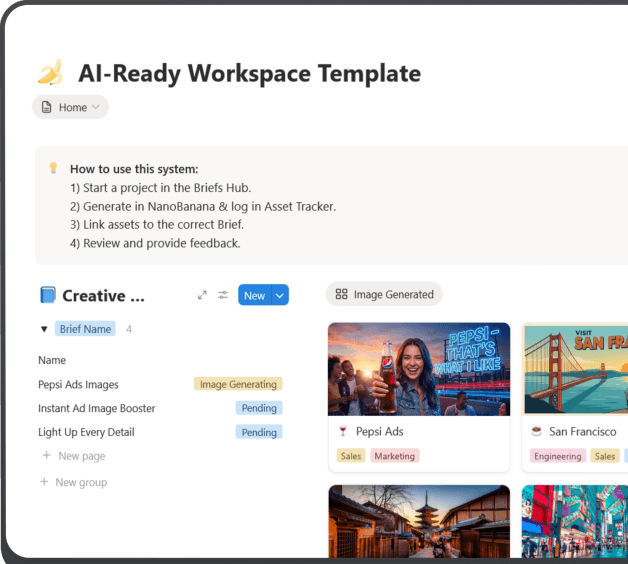Open the Japanese pagoda street thumbnail
The image size is (628, 564).
[419, 521]
